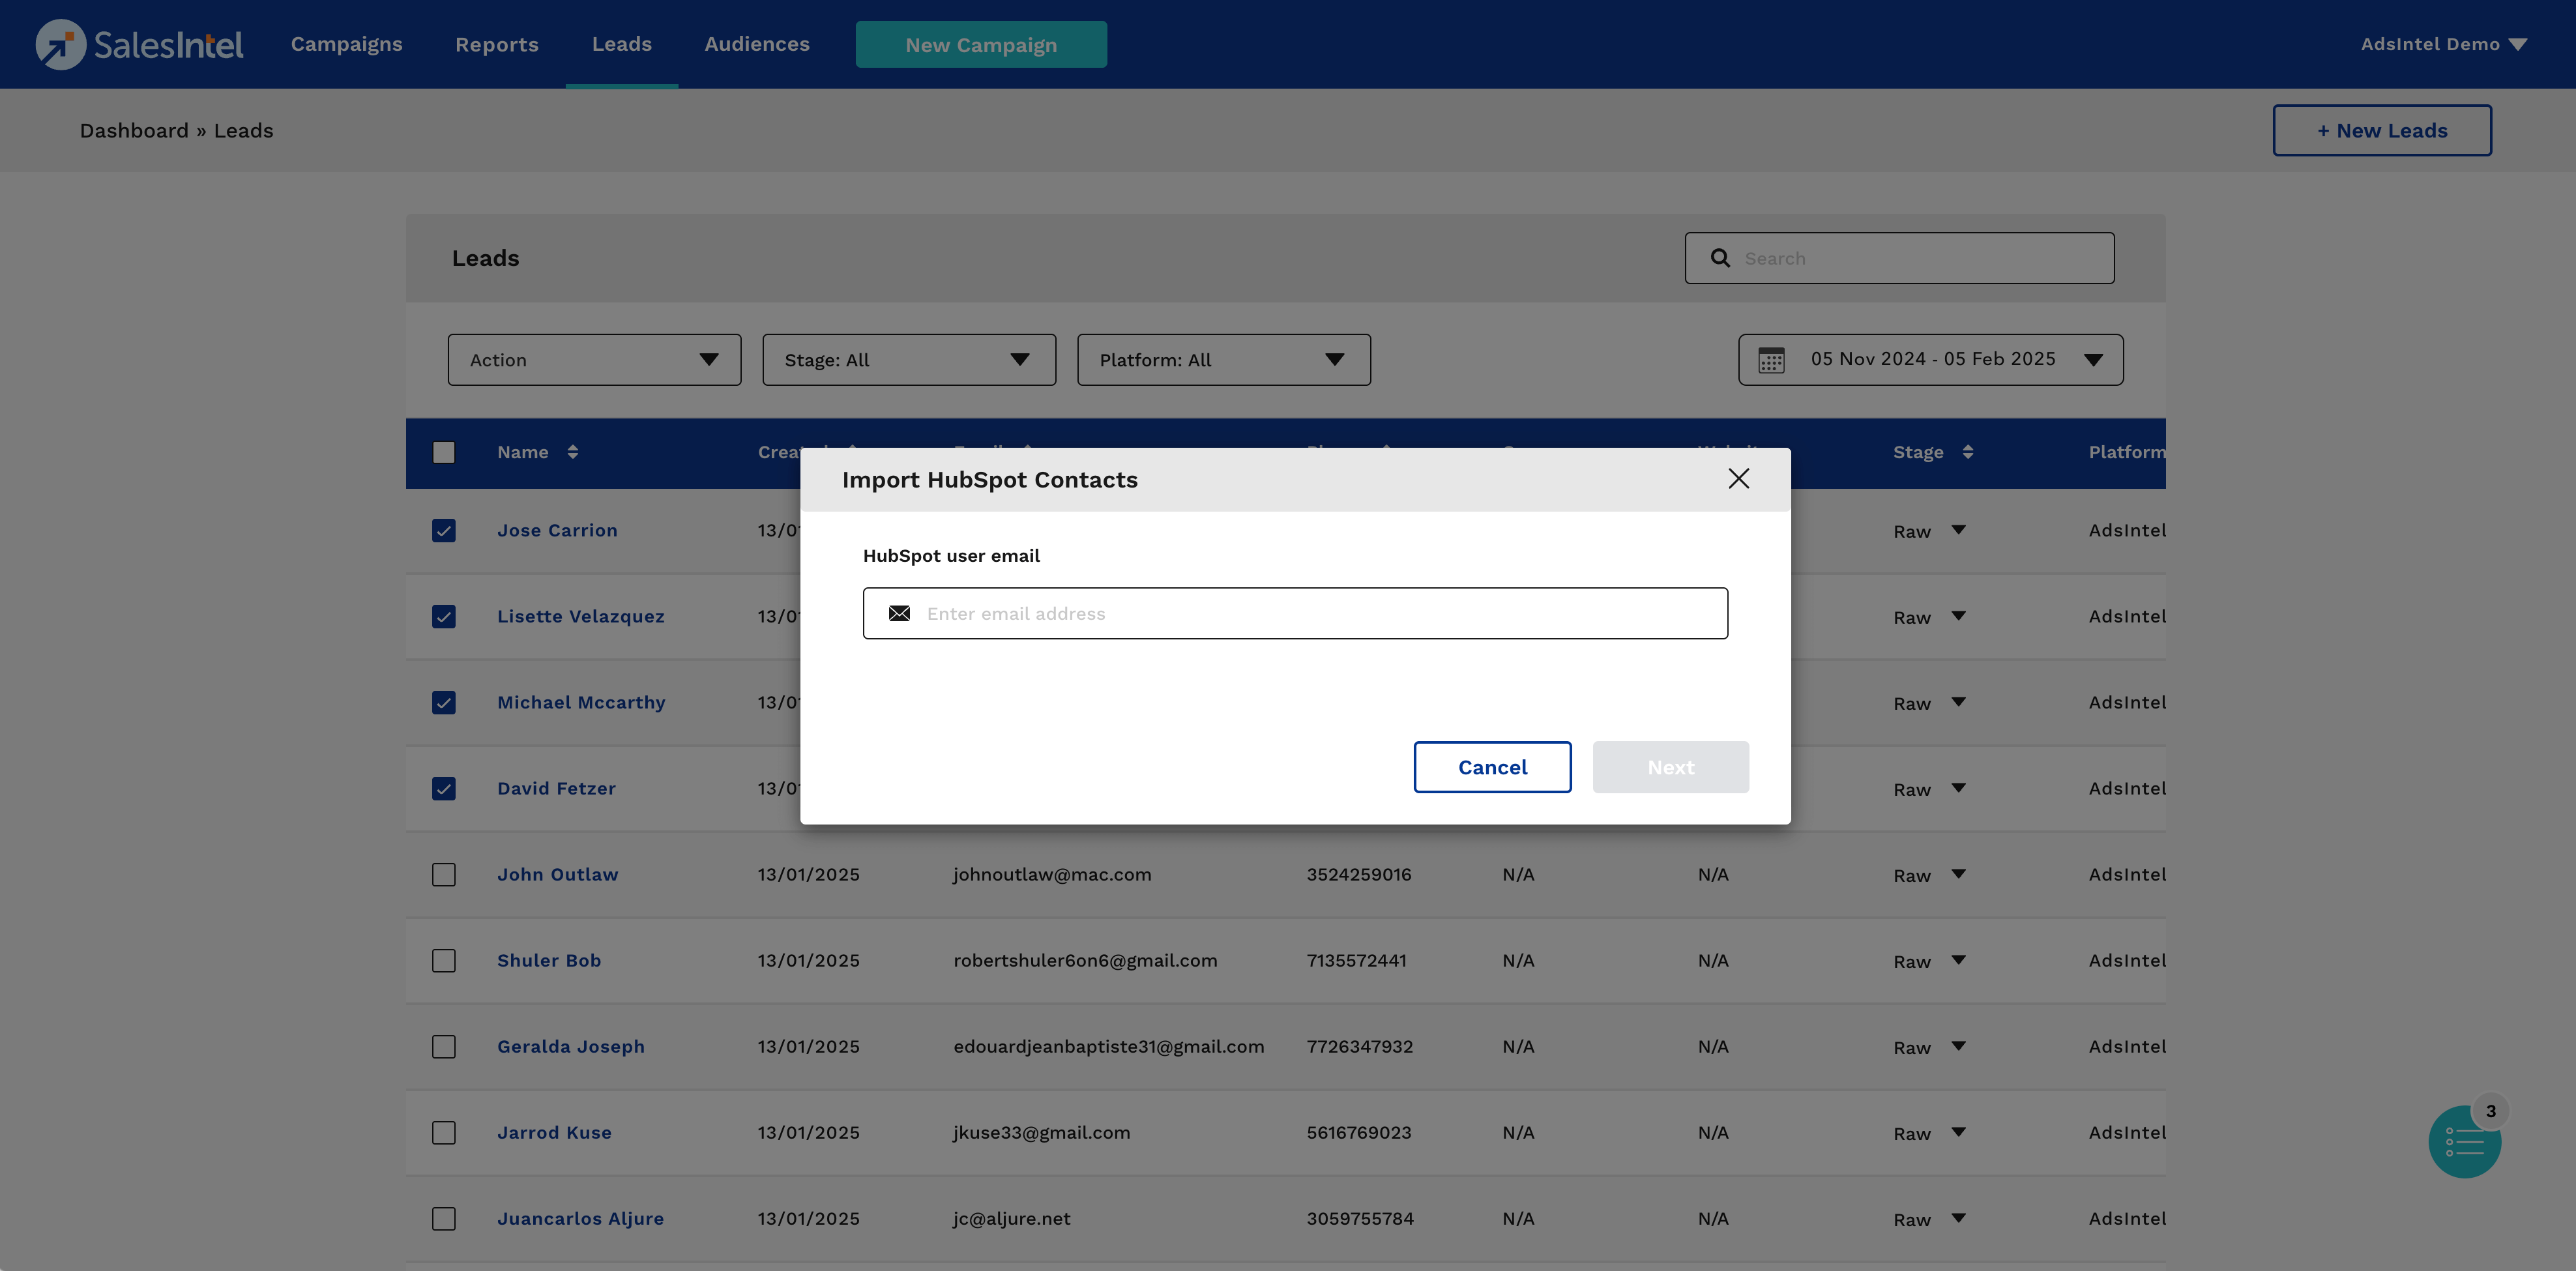This screenshot has width=2576, height=1271.
Task: Toggle the select-all header checkbox
Action: click(x=444, y=452)
